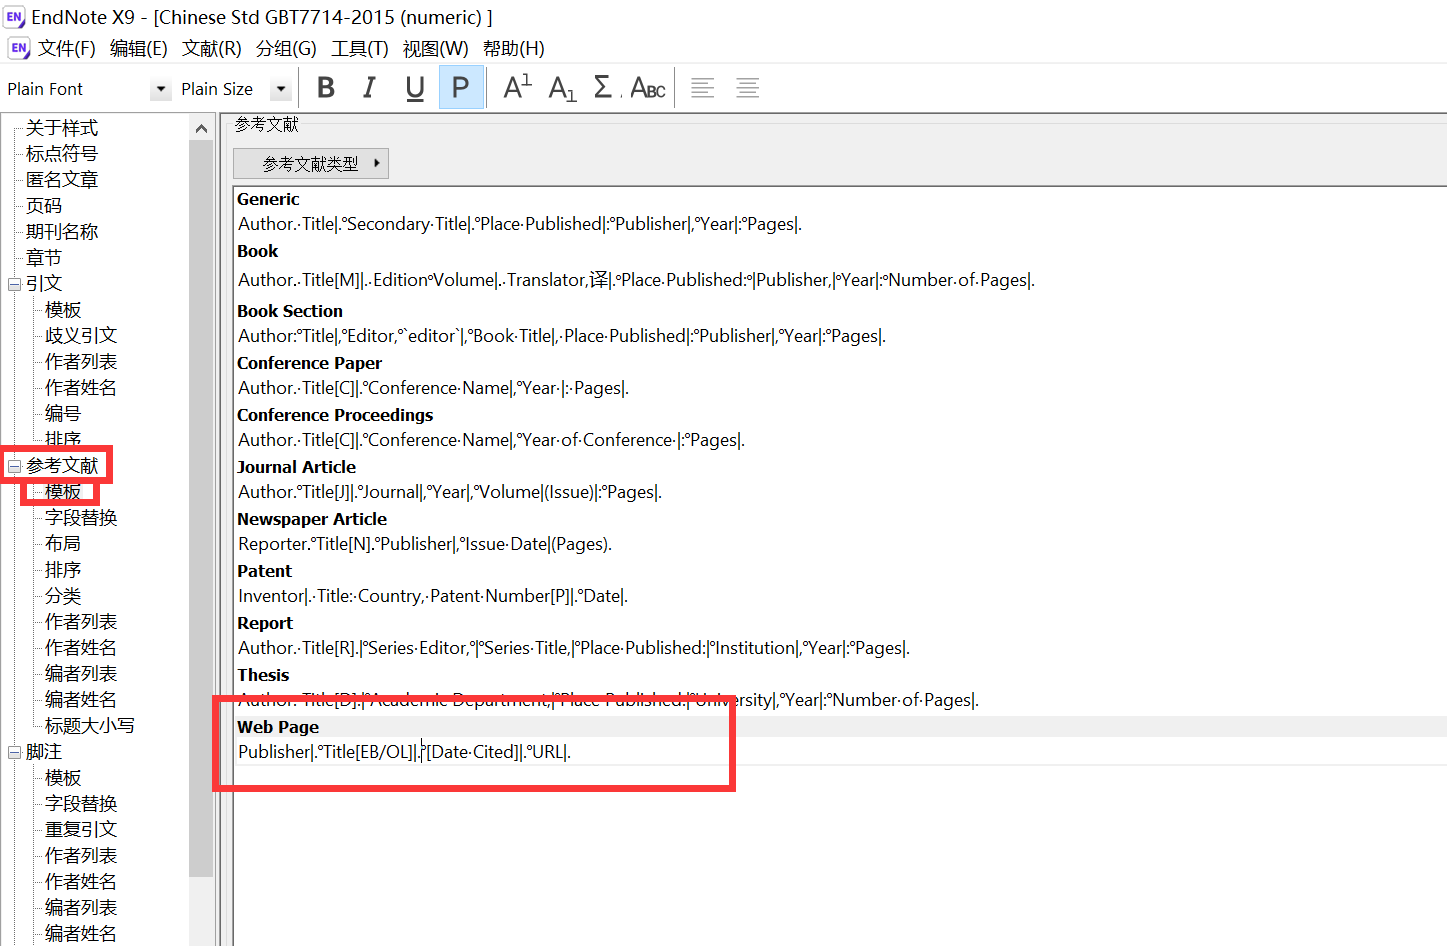The width and height of the screenshot is (1447, 946).
Task: Click the align left icon
Action: tap(703, 88)
